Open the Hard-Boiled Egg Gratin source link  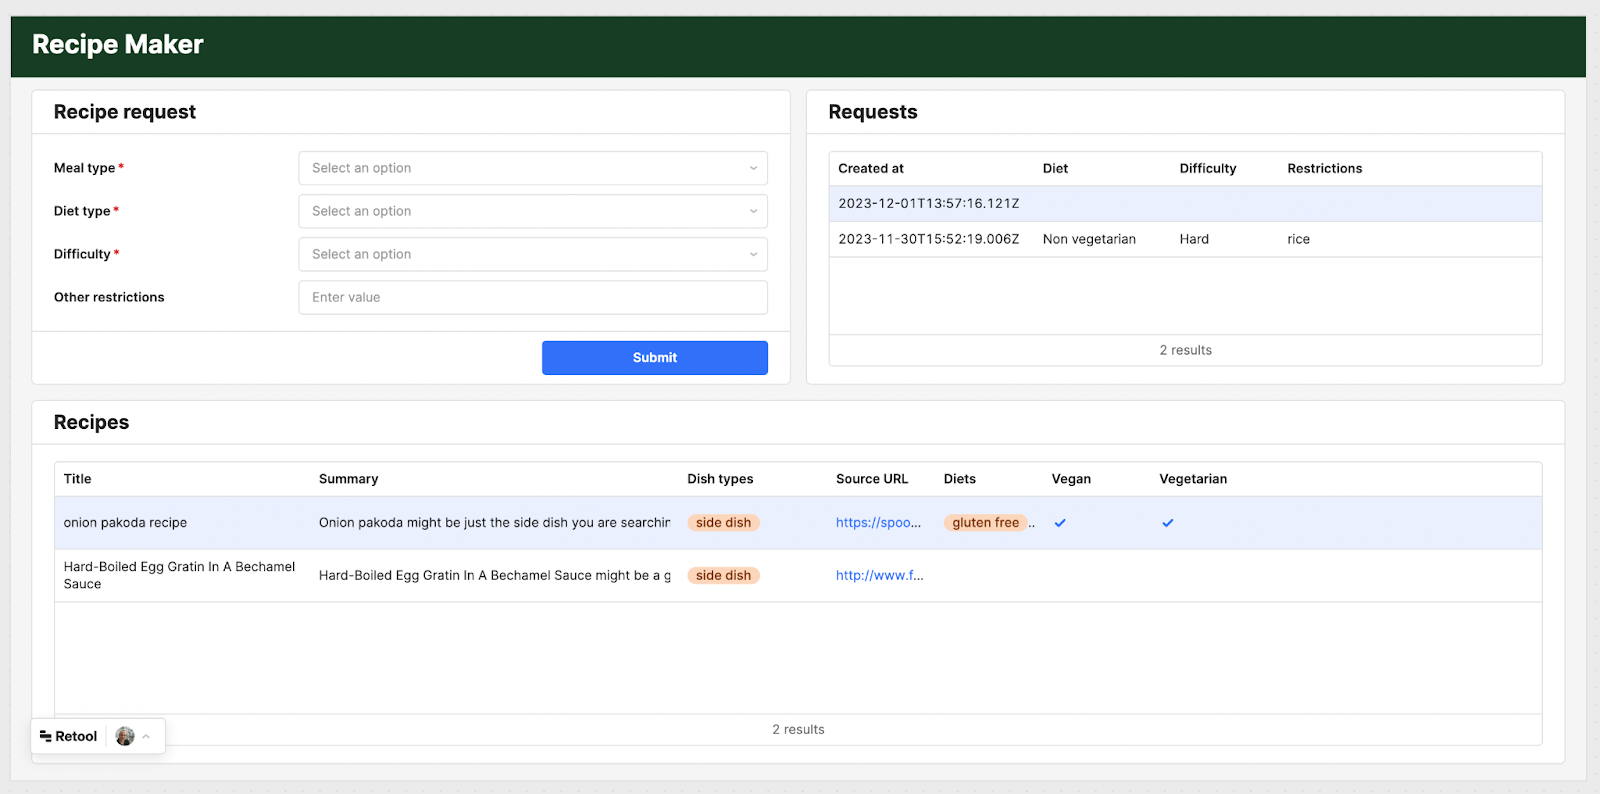(878, 576)
